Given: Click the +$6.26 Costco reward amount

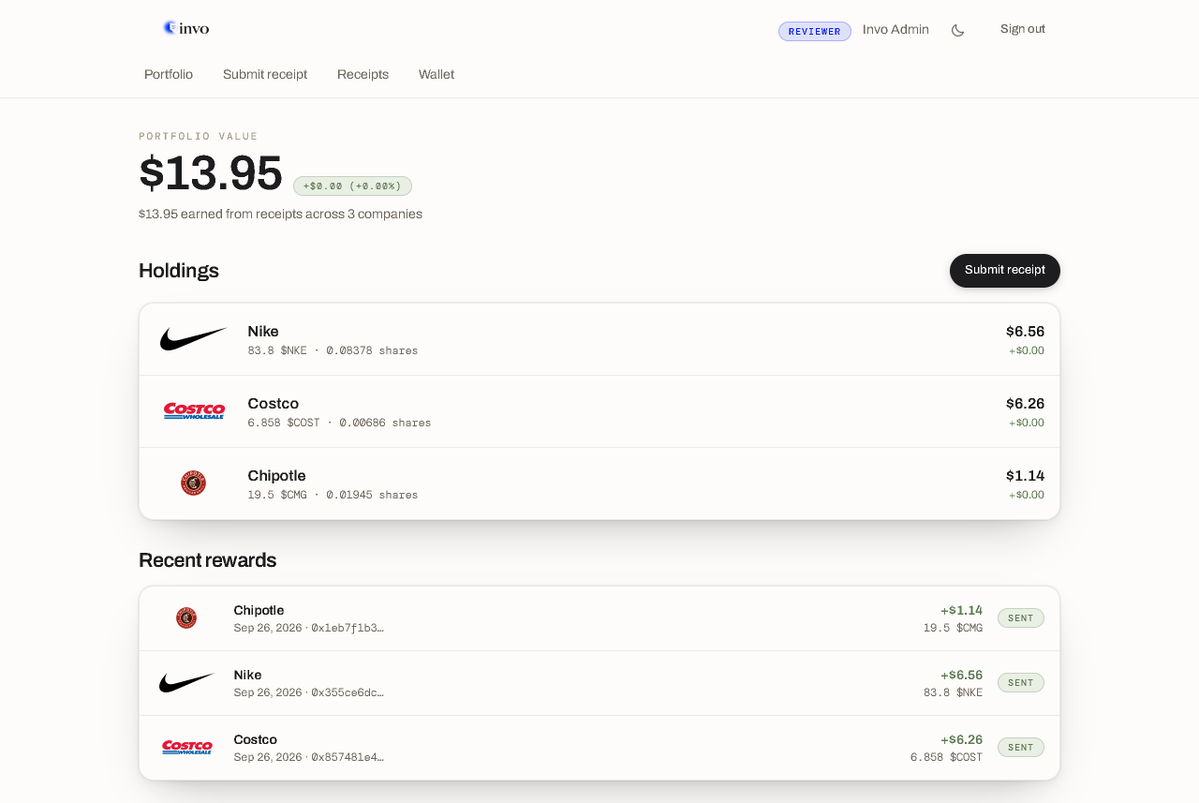Looking at the screenshot, I should (961, 740).
